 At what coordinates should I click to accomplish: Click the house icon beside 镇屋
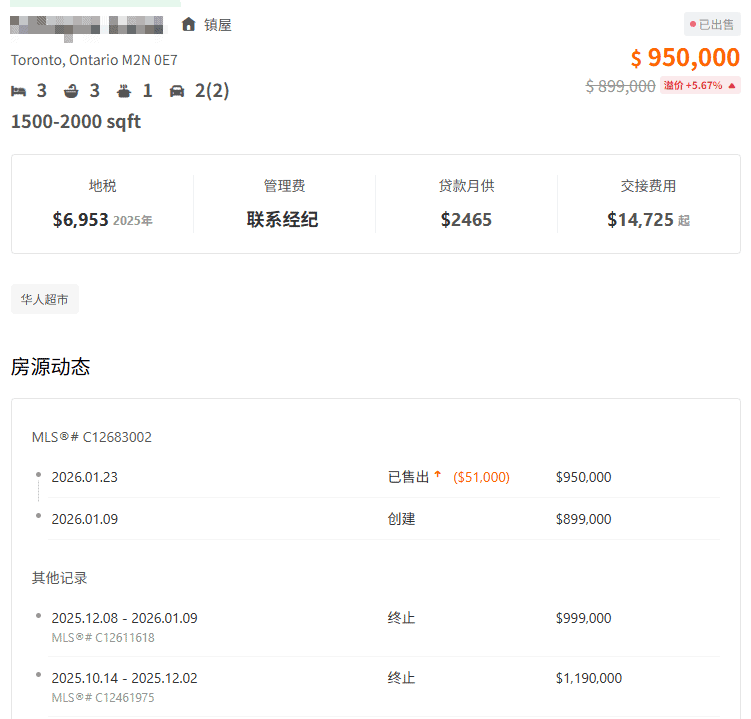click(188, 24)
